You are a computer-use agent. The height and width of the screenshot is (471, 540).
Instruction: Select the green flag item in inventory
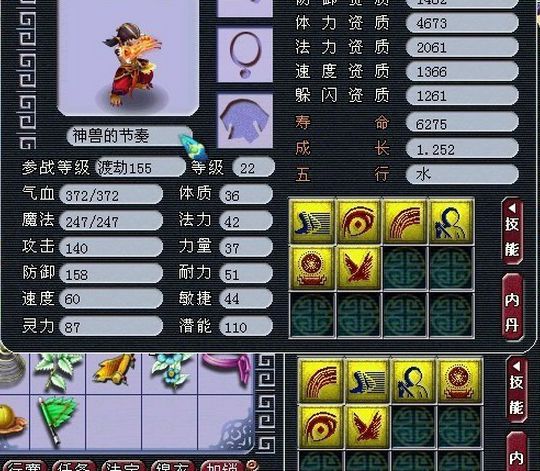click(x=57, y=421)
